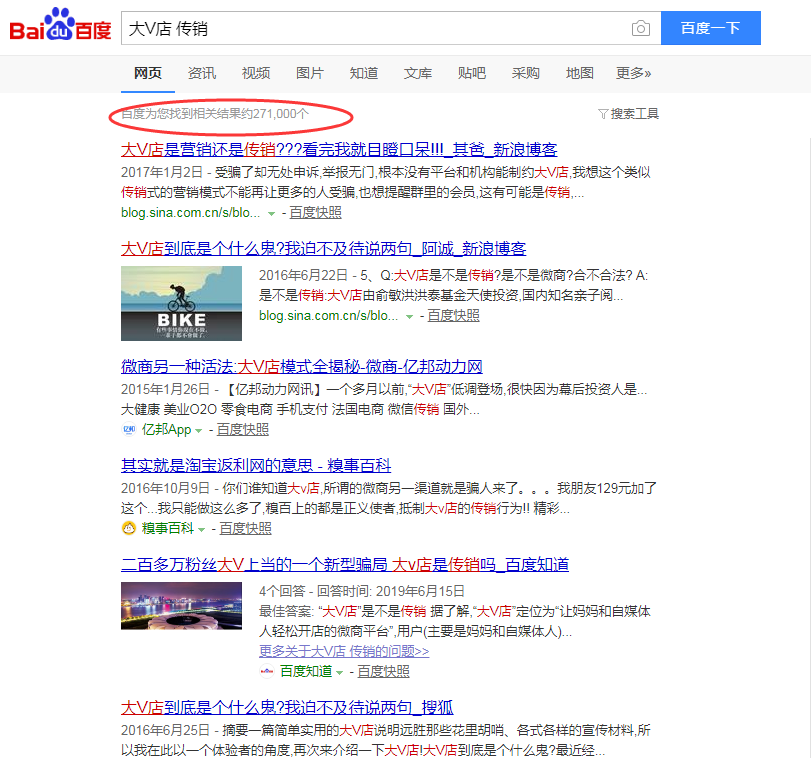Switch to the 资讯 tab

(x=202, y=73)
